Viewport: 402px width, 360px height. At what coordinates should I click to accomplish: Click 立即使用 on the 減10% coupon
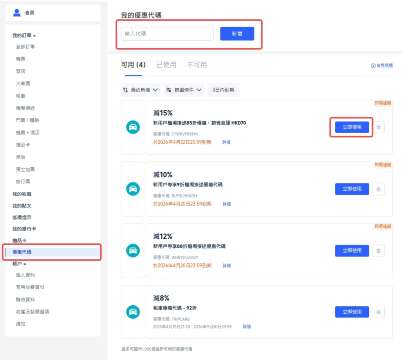[x=352, y=189]
